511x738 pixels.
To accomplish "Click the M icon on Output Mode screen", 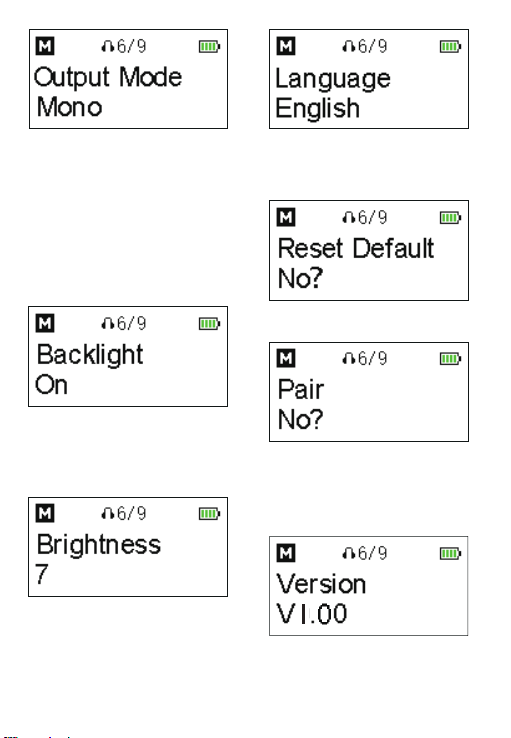I will [45, 46].
